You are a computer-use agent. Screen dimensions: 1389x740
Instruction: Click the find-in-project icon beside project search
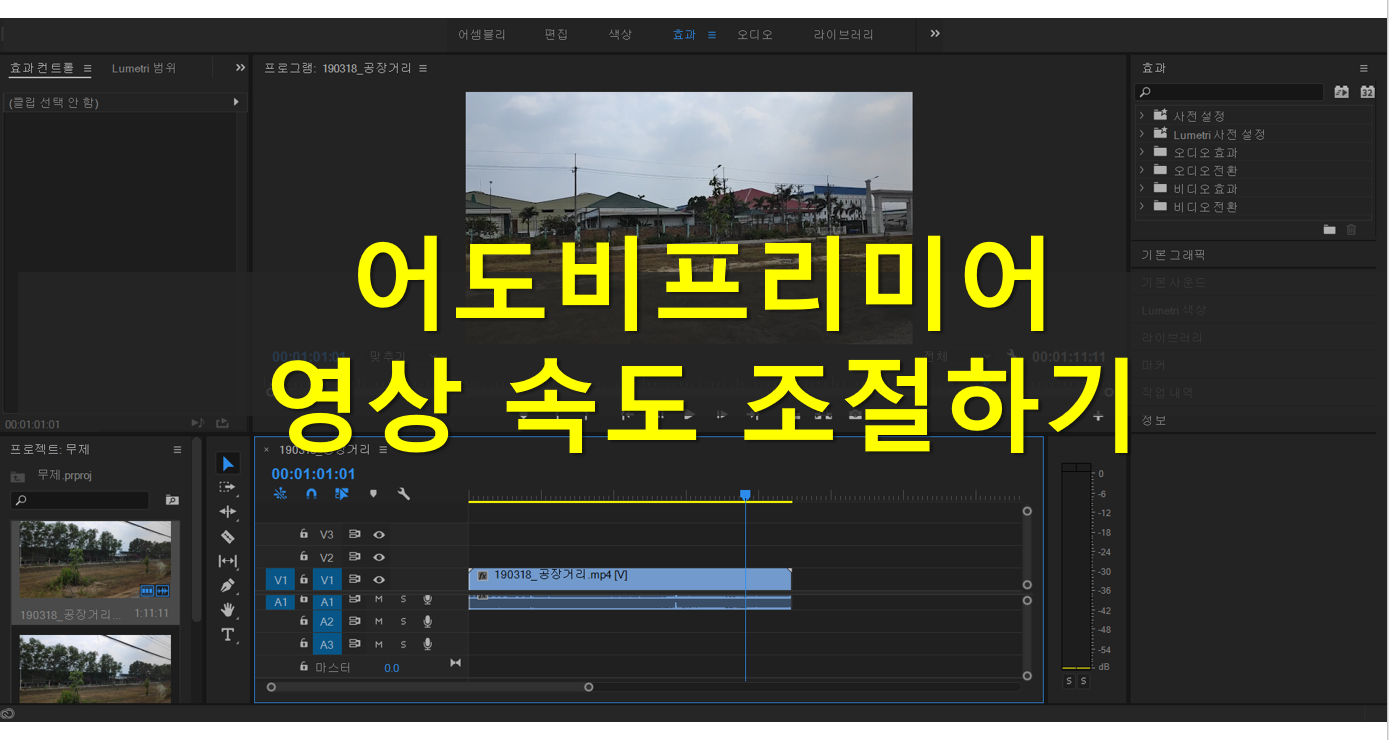point(172,500)
